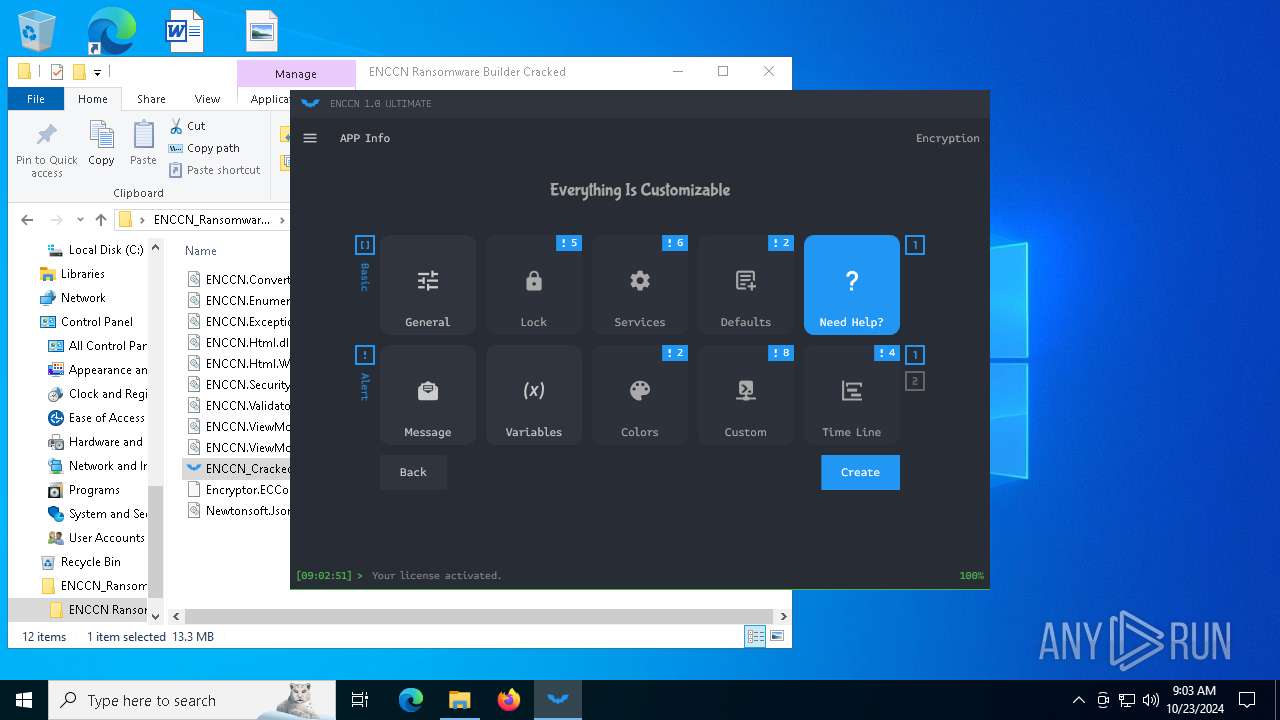Image resolution: width=1280 pixels, height=720 pixels.
Task: Select Alert row page 2 indicator
Action: click(x=914, y=381)
